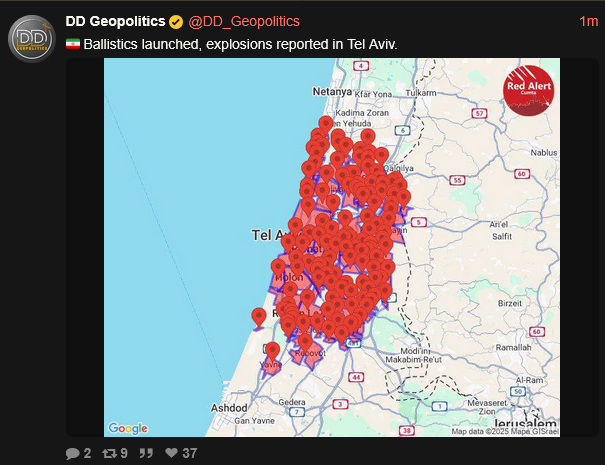Image resolution: width=605 pixels, height=465 pixels.
Task: Click the blue route 6 shield
Action: pyautogui.click(x=402, y=130)
